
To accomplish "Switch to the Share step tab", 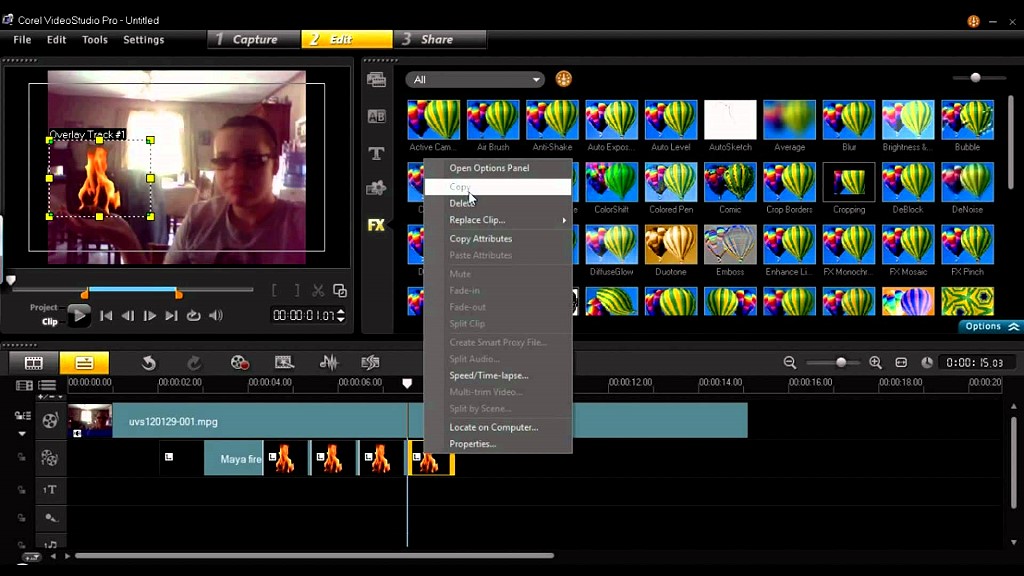I will (x=440, y=39).
